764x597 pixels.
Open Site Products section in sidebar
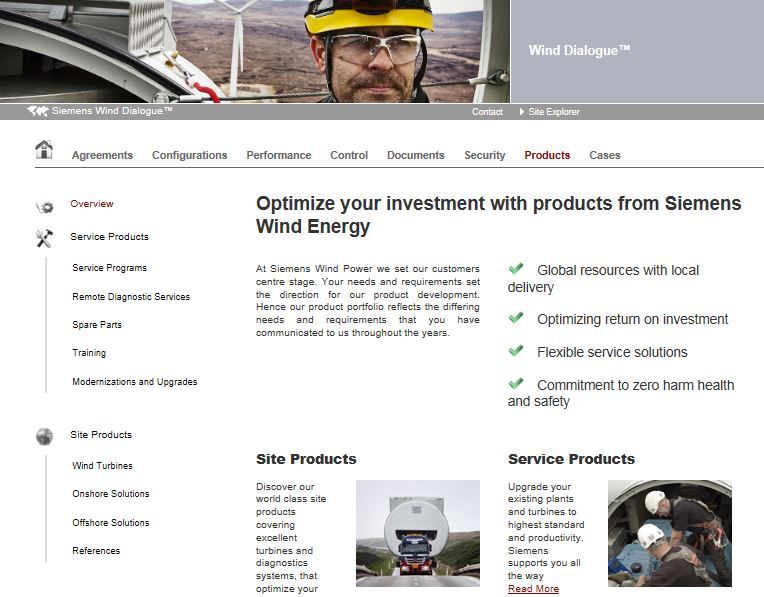click(x=101, y=435)
